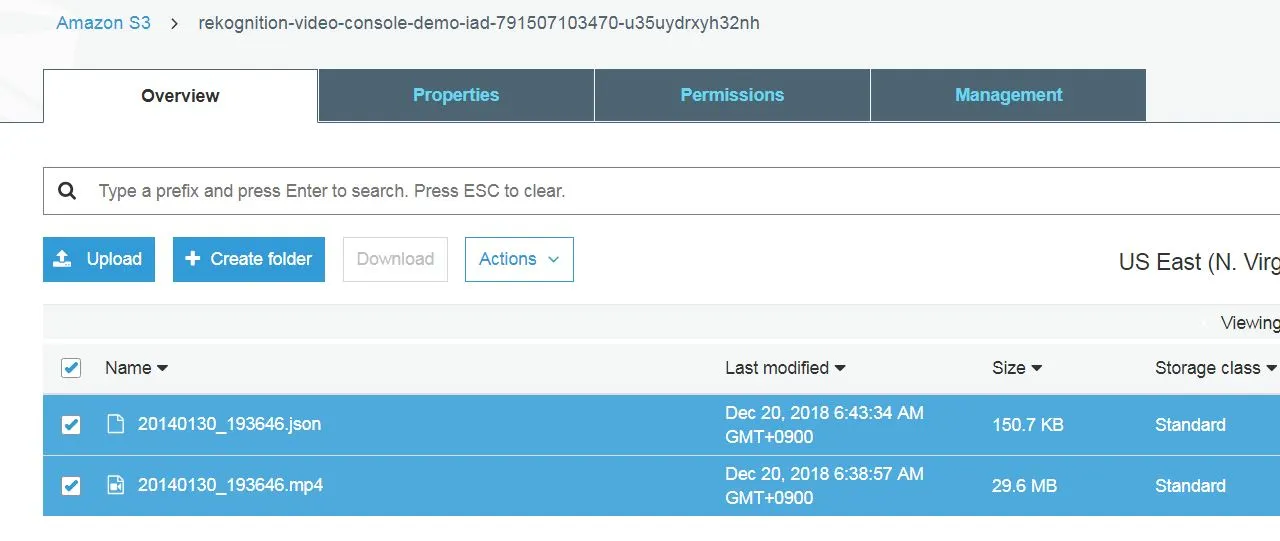Go to Amazon S3 breadcrumb link
Viewport: 1280px width, 541px height.
(104, 22)
